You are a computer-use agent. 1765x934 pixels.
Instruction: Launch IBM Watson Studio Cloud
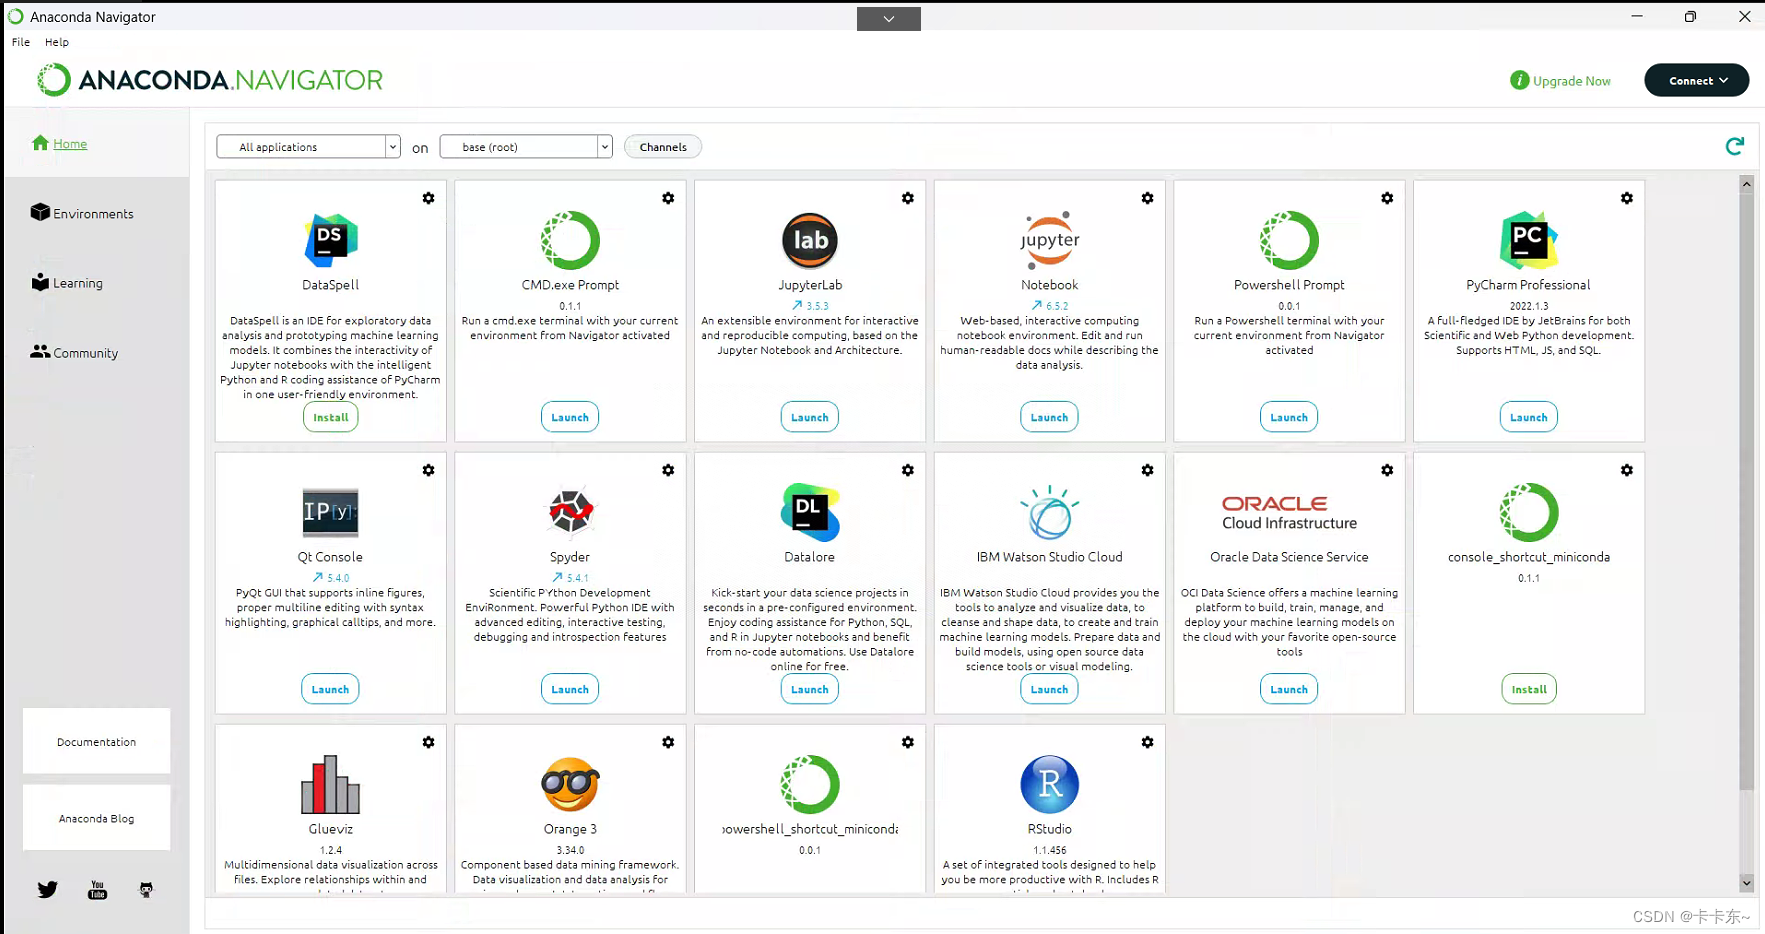click(x=1049, y=689)
